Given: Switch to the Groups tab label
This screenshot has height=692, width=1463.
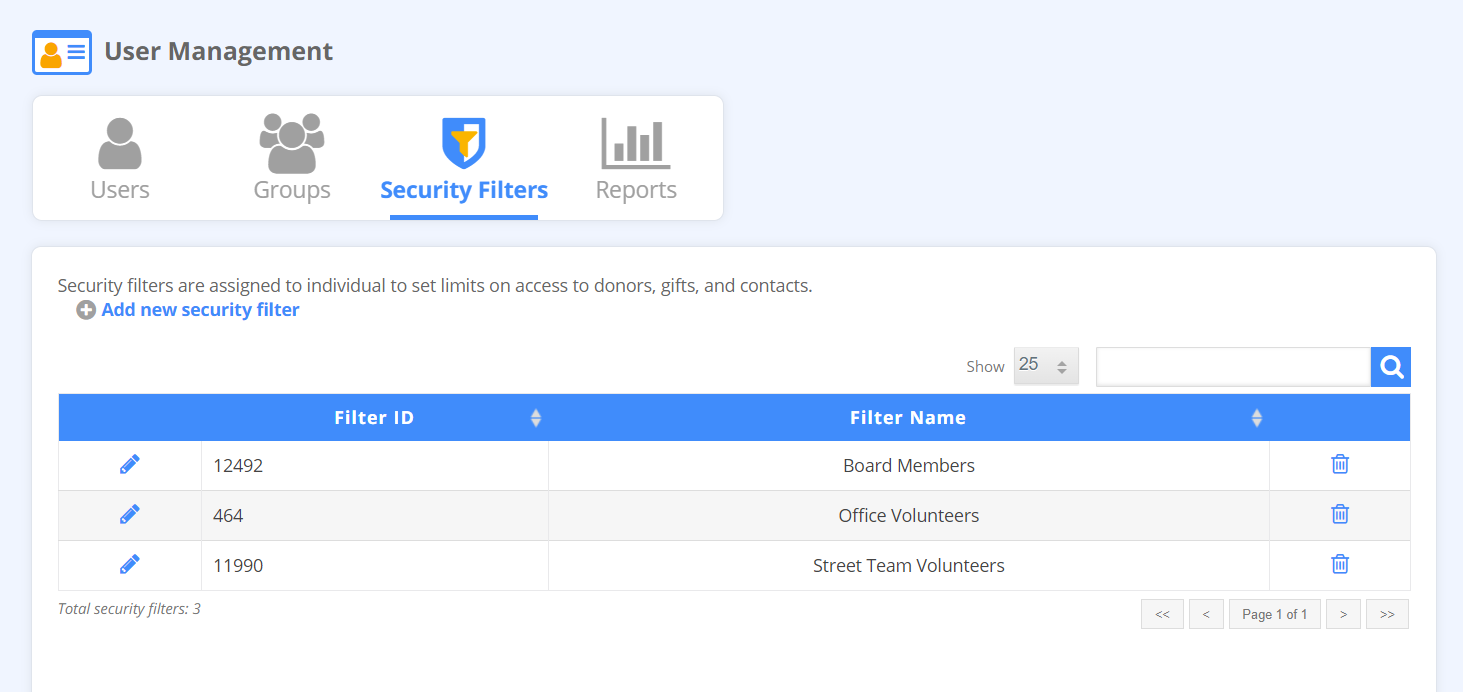Looking at the screenshot, I should point(292,190).
